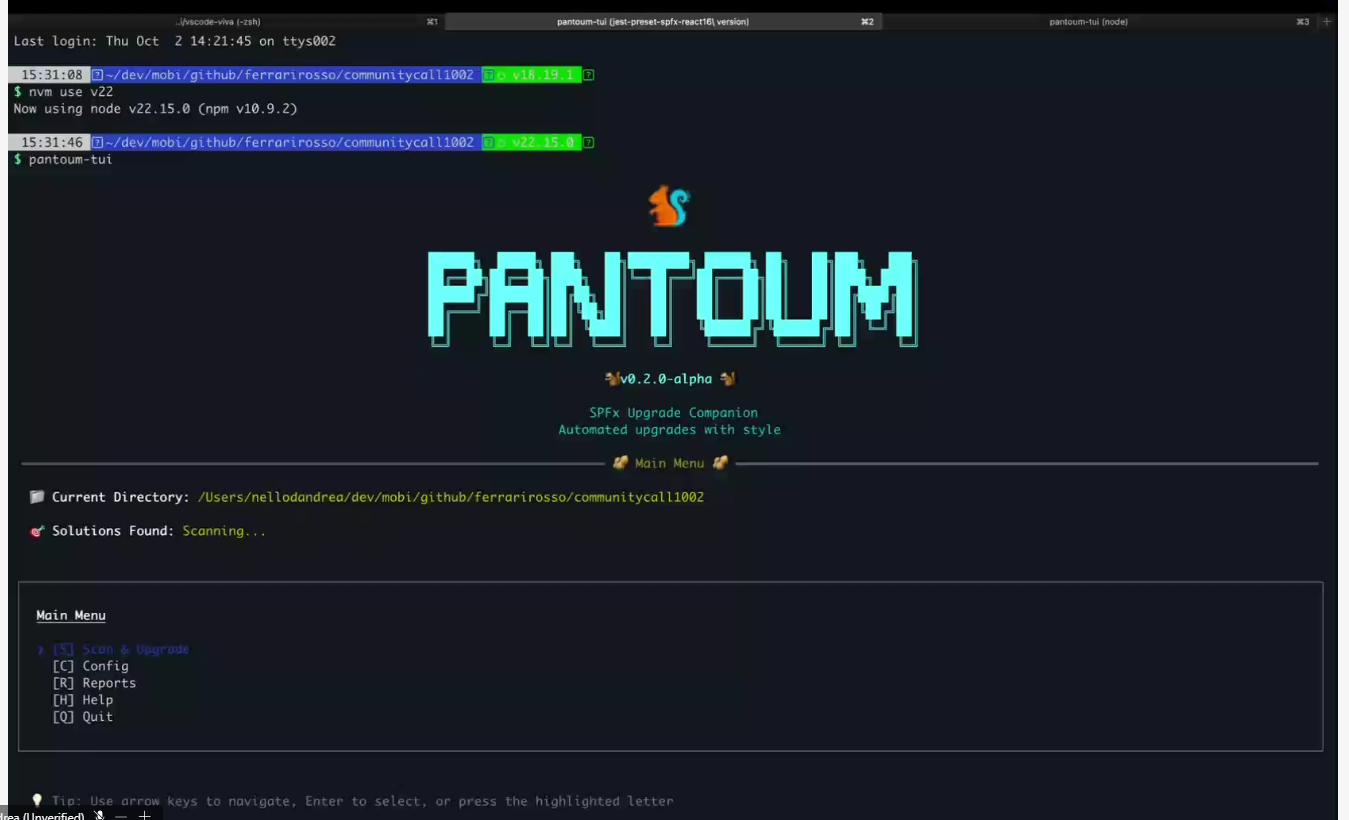This screenshot has width=1349, height=820.
Task: Click the Current Directory path in yellow
Action: tap(450, 497)
